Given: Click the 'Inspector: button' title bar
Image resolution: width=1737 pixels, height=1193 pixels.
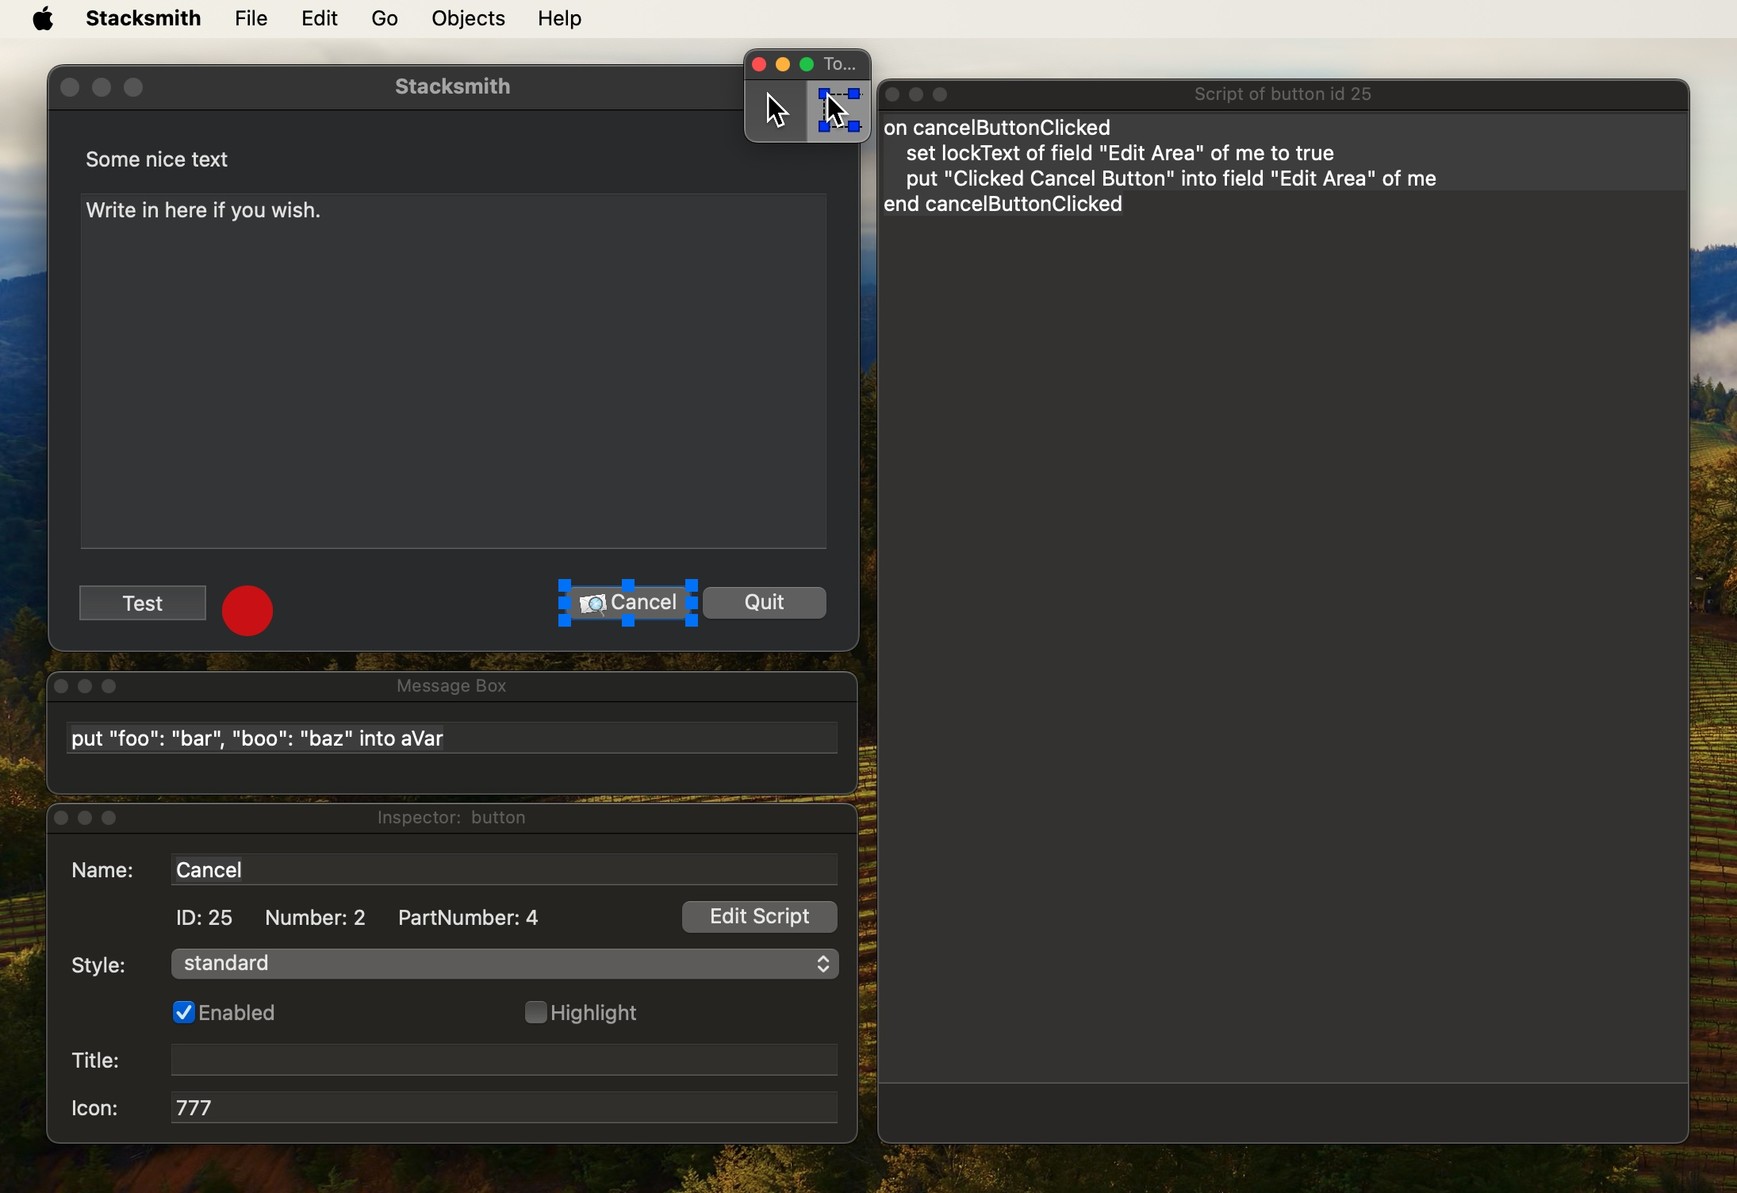Looking at the screenshot, I should (452, 818).
